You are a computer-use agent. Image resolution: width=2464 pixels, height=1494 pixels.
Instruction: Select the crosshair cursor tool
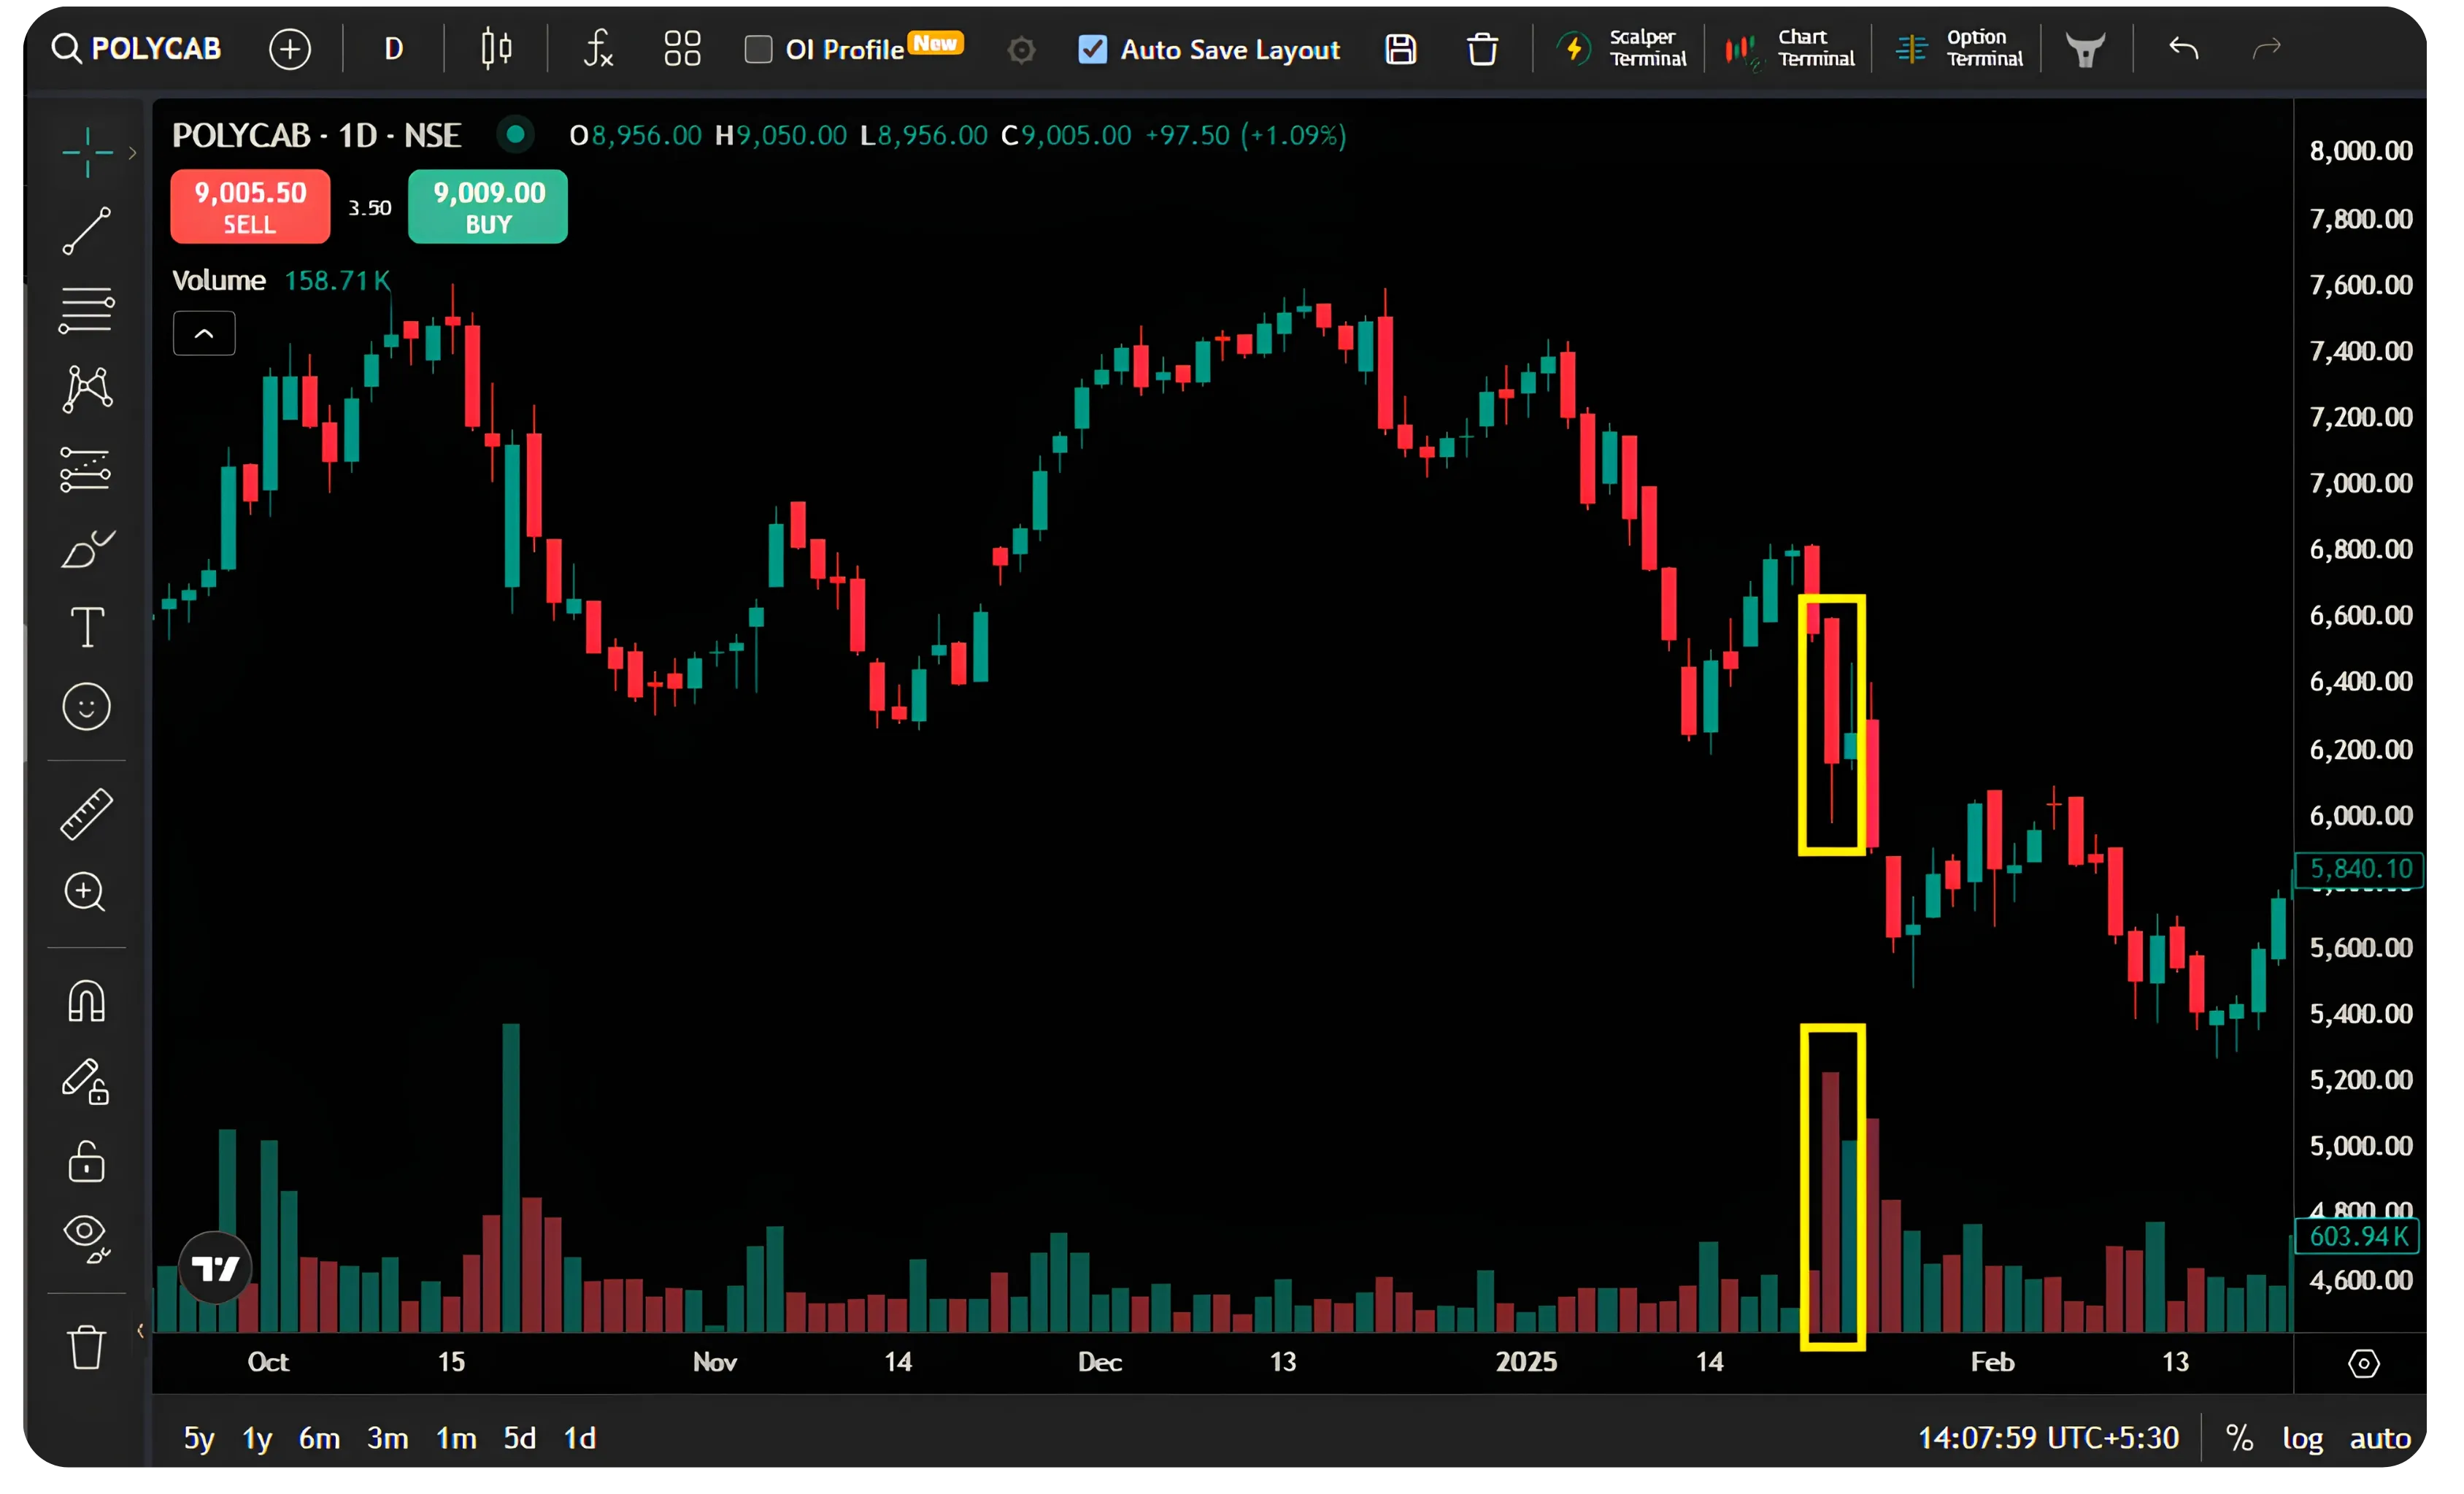tap(87, 152)
